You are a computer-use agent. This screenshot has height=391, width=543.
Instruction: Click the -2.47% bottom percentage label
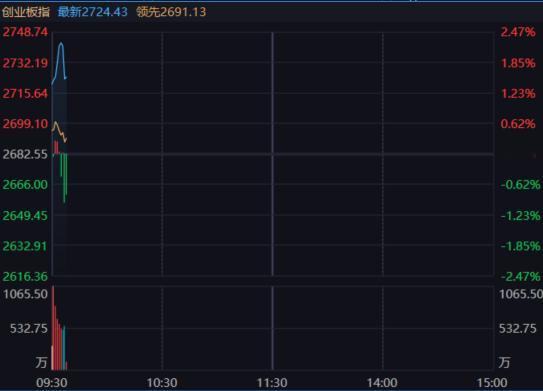(x=520, y=276)
